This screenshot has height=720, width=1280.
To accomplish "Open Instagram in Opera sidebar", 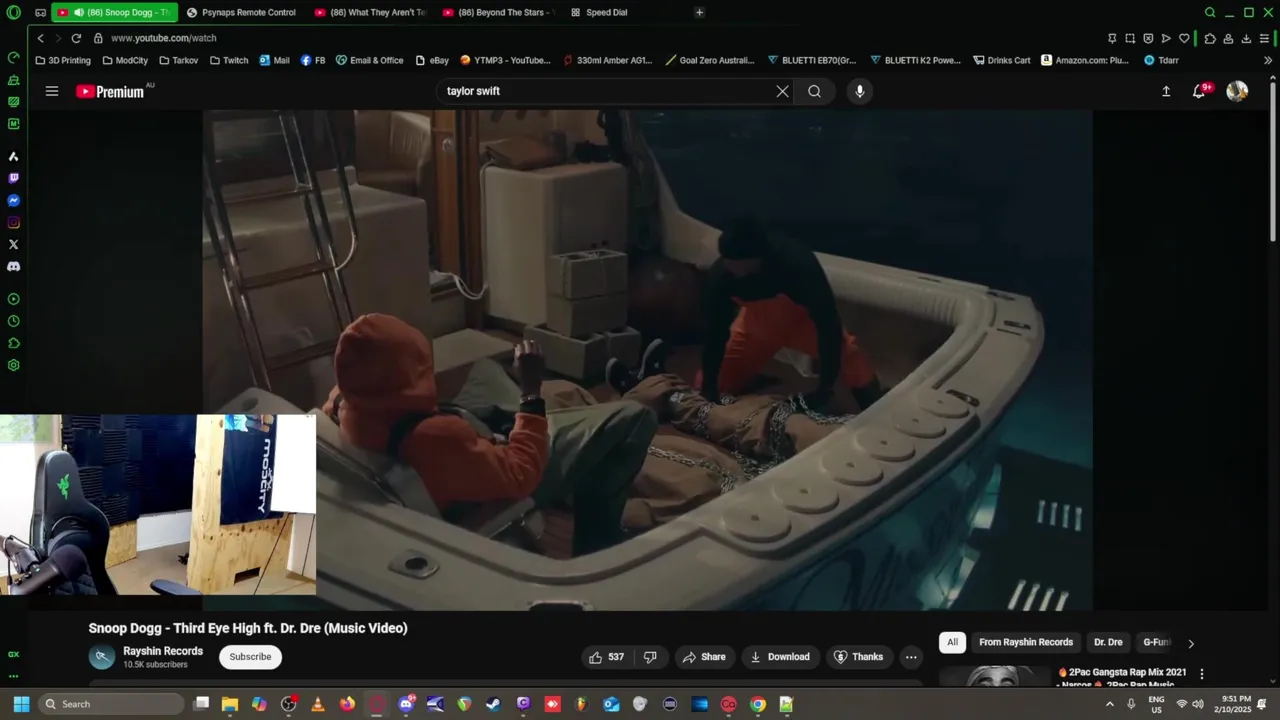I will 13,222.
